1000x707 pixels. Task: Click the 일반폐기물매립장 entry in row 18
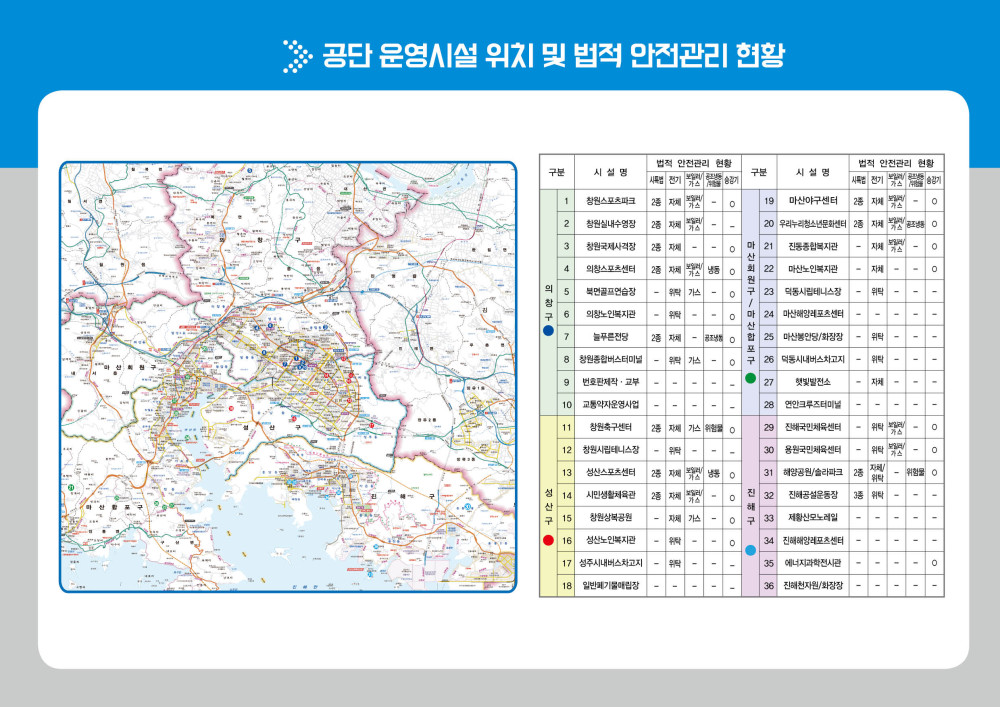[x=609, y=585]
